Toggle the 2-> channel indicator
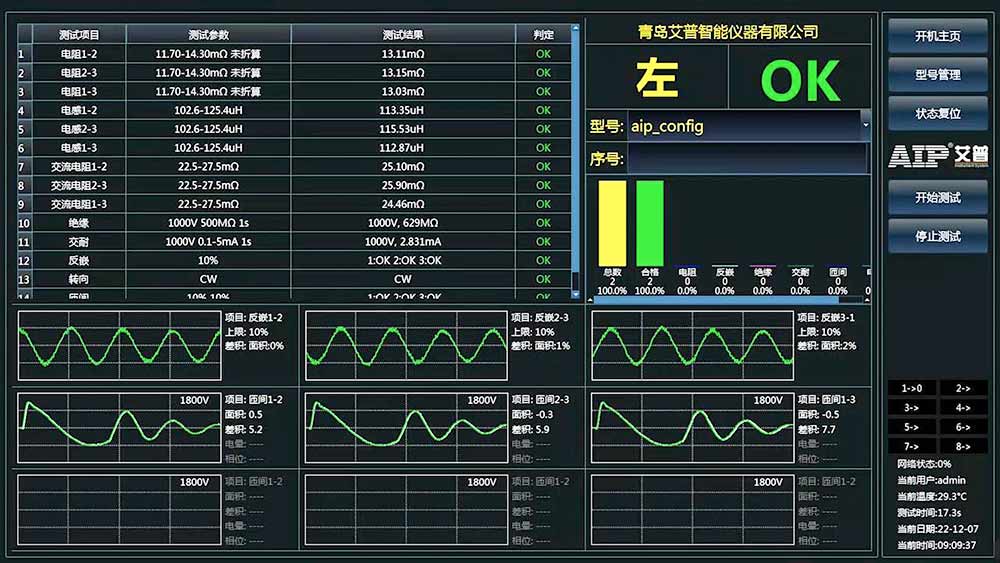Image resolution: width=1000 pixels, height=563 pixels. click(x=963, y=388)
